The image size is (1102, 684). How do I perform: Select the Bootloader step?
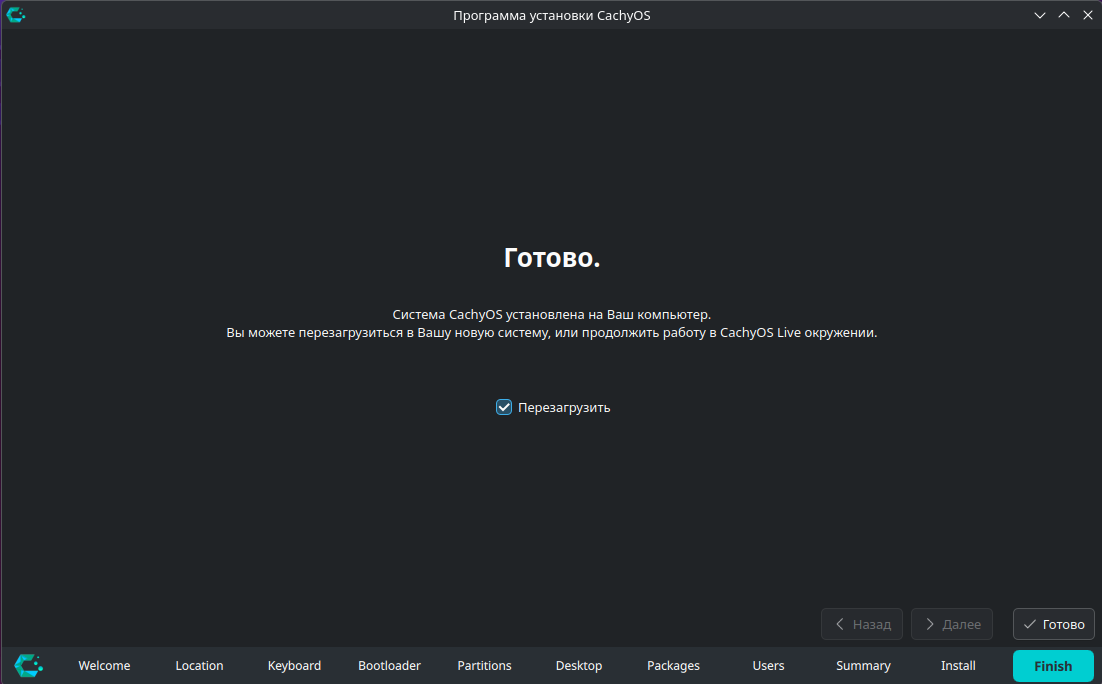pyautogui.click(x=389, y=665)
